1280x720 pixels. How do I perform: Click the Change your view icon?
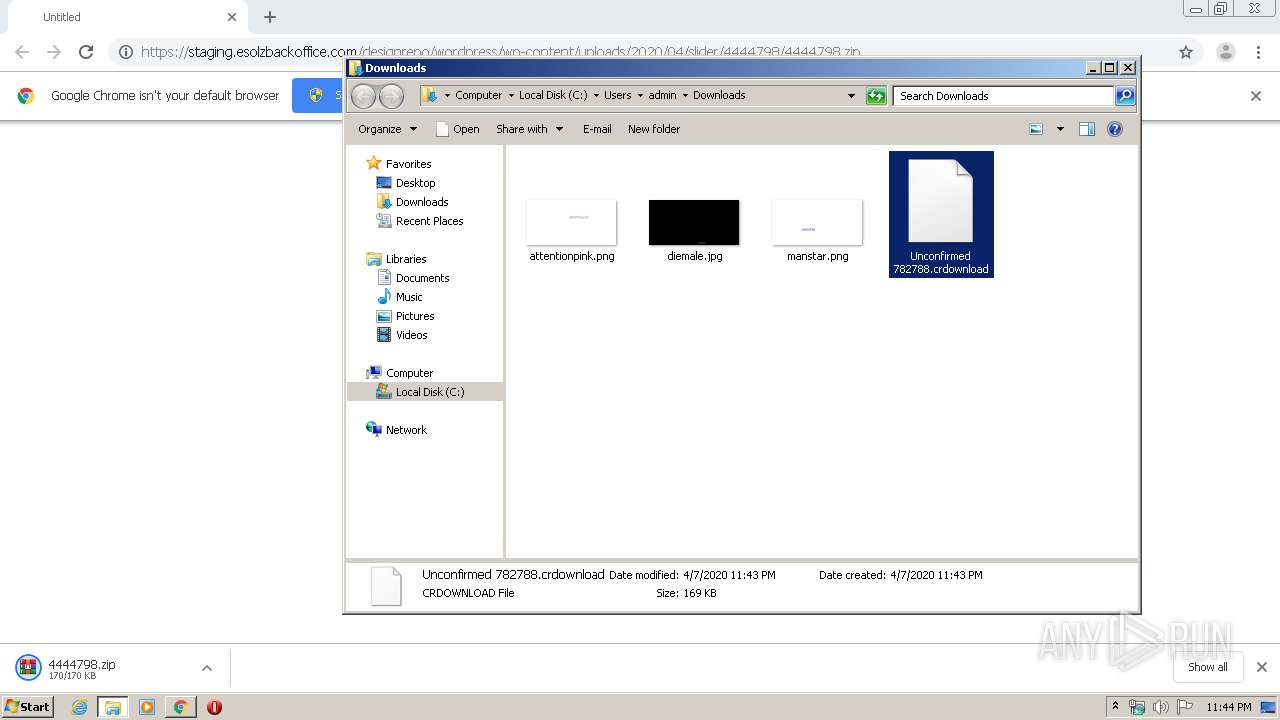1036,129
